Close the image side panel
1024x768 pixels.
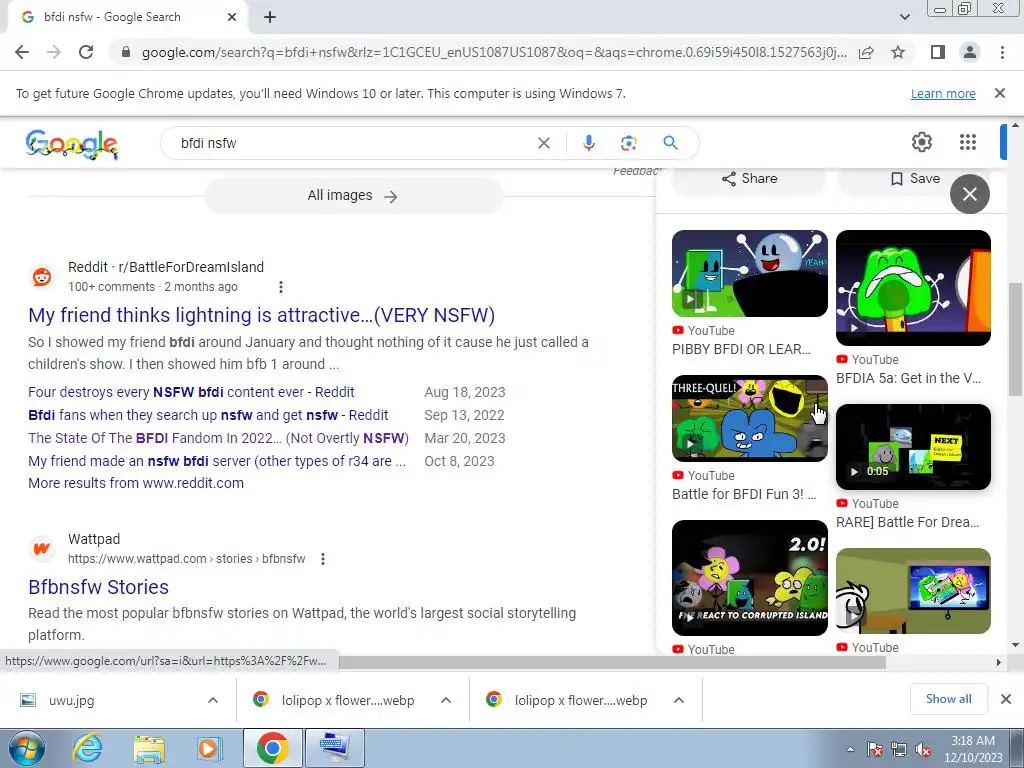pos(969,194)
